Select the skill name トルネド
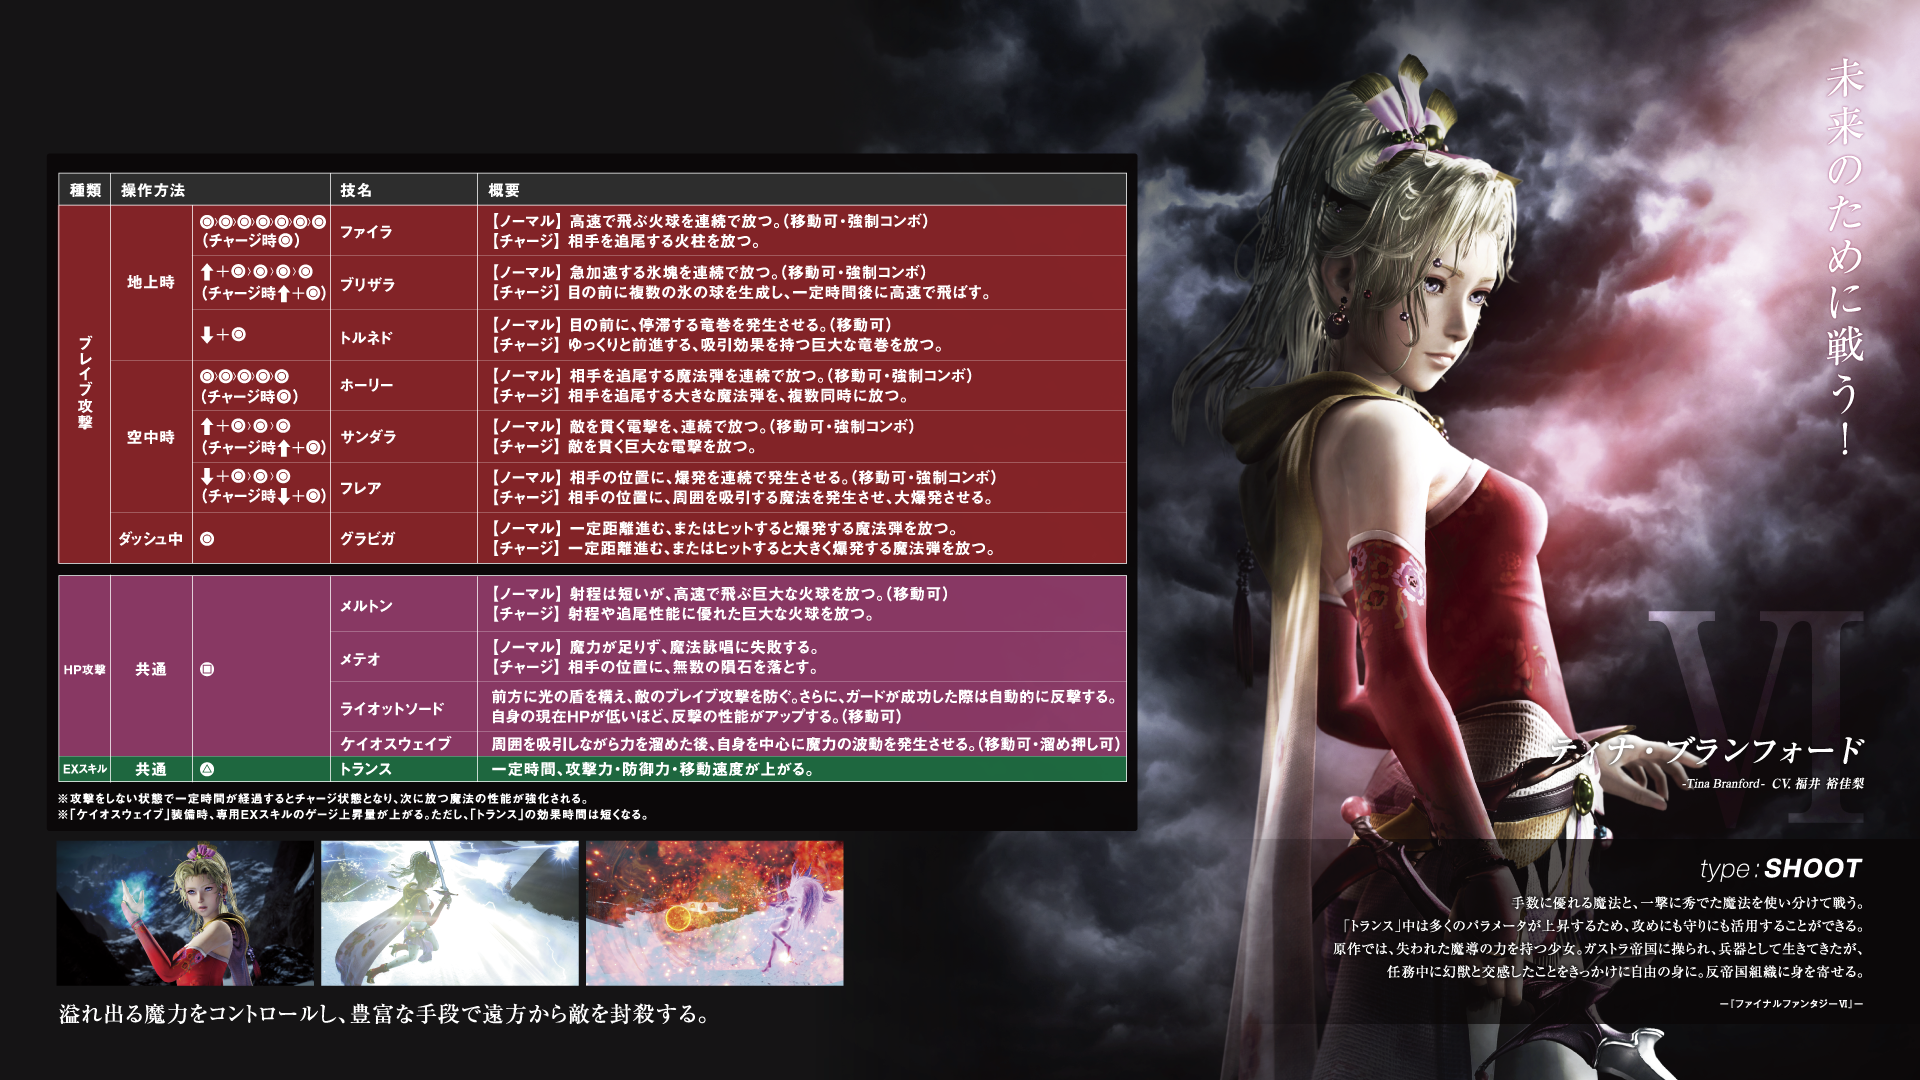Screen dimensions: 1920x1080 coord(366,338)
